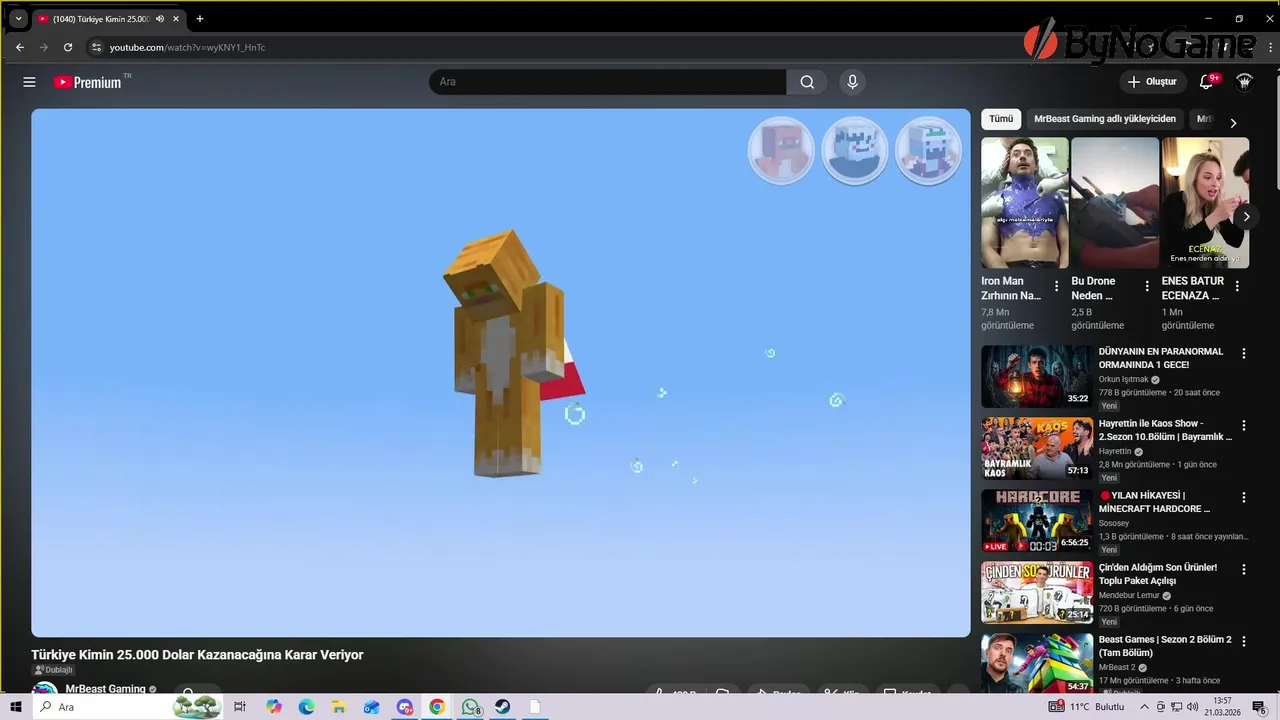
Task: Open a new browser tab
Action: (x=200, y=18)
